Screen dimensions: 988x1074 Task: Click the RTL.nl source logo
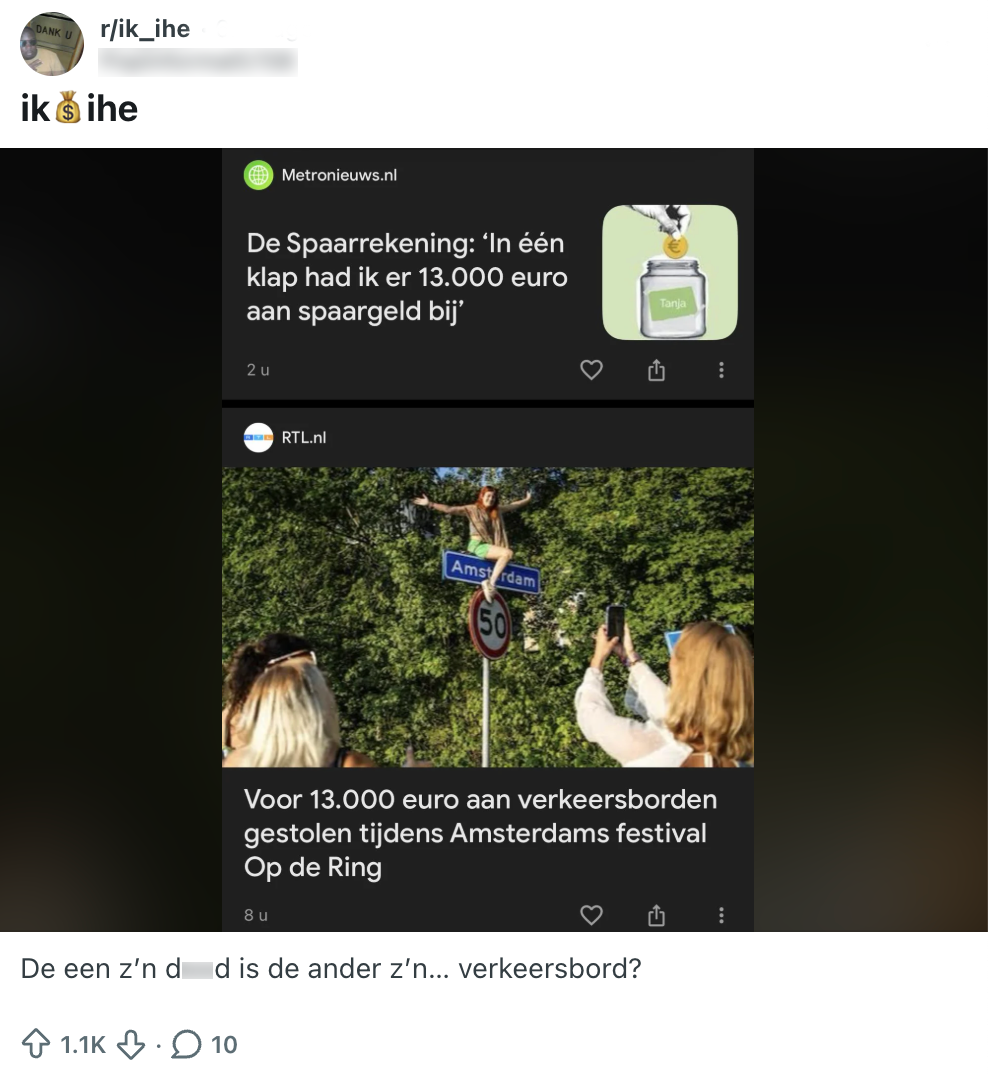258,438
